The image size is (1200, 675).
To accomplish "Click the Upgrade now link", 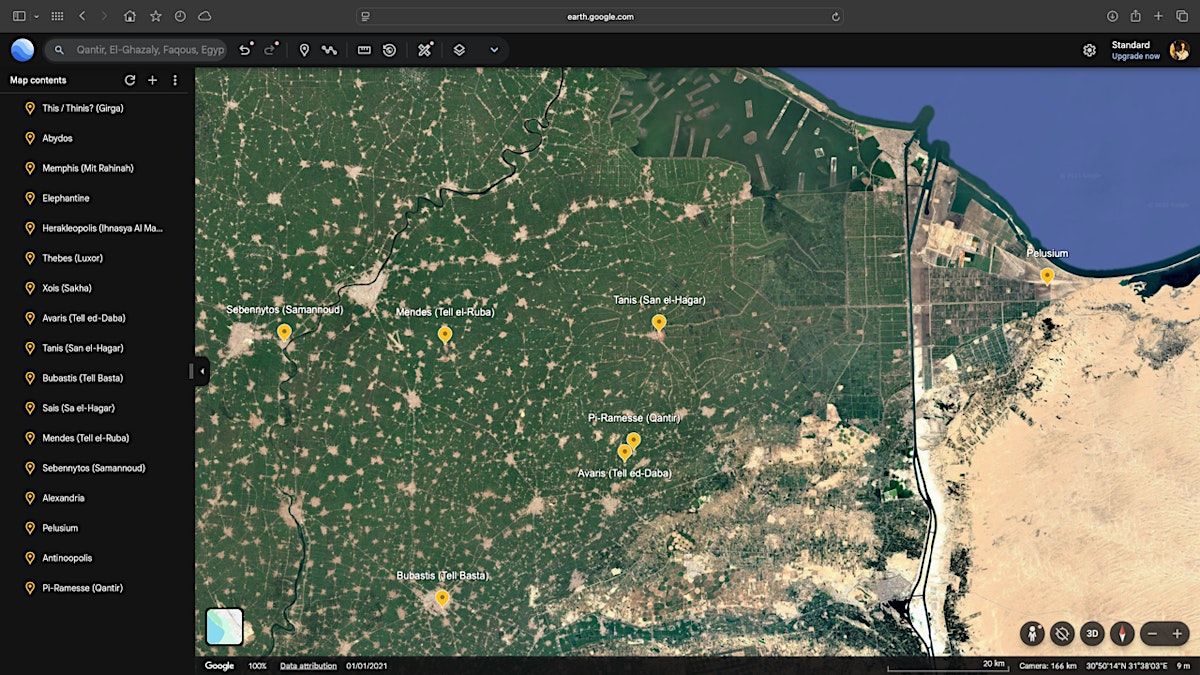I will [x=1135, y=56].
